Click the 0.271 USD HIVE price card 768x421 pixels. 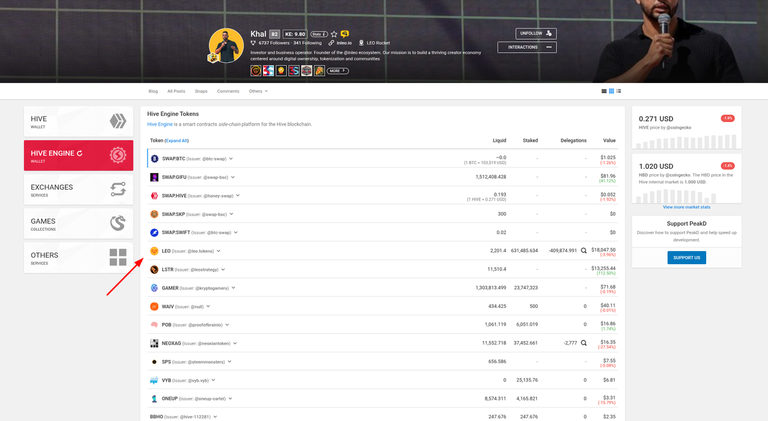[x=687, y=128]
